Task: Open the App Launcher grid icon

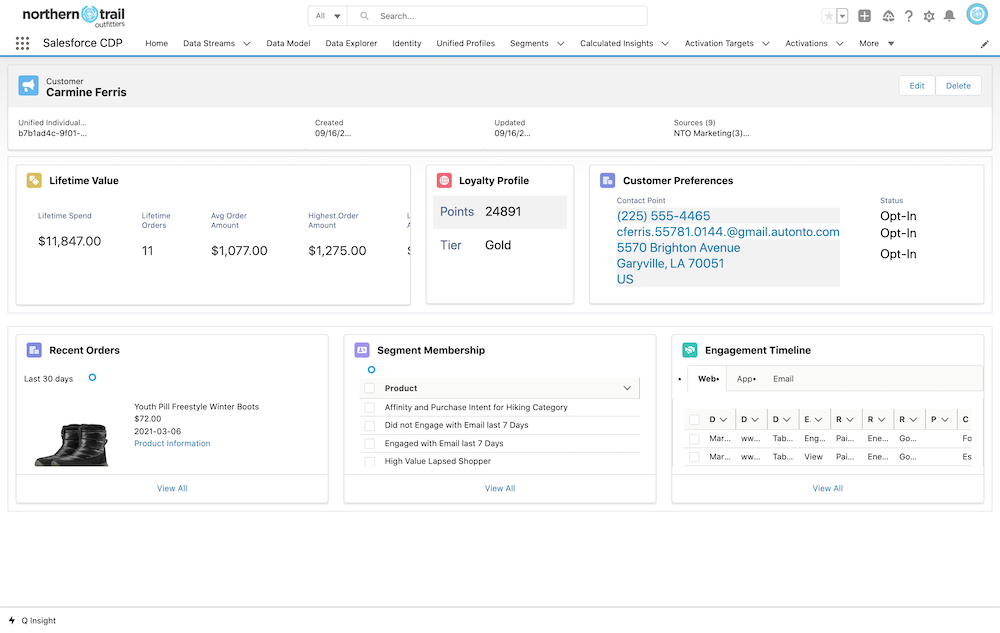Action: coord(22,43)
